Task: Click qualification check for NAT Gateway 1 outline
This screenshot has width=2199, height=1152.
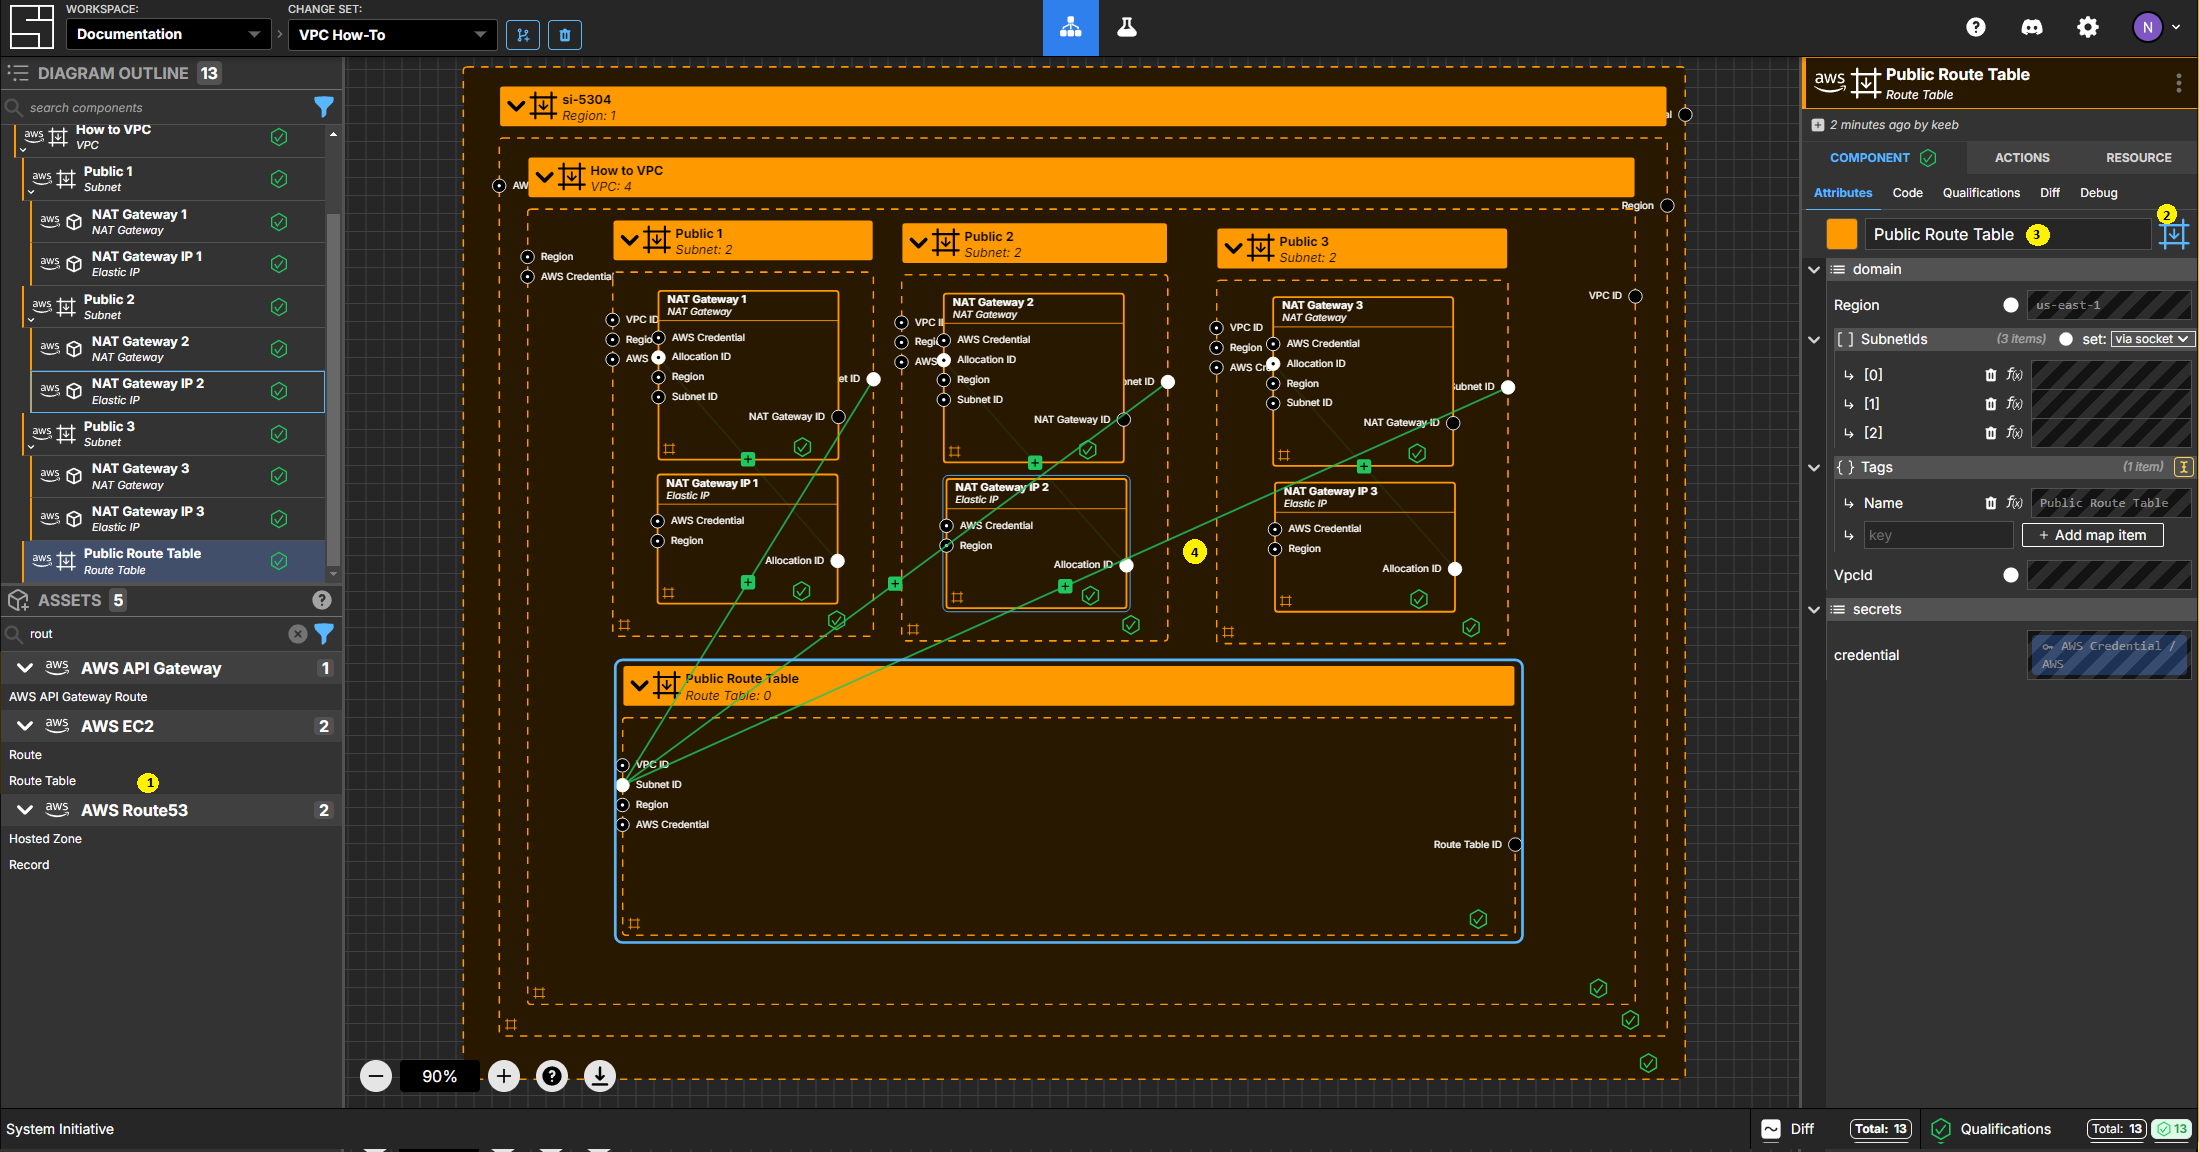Action: 279,221
